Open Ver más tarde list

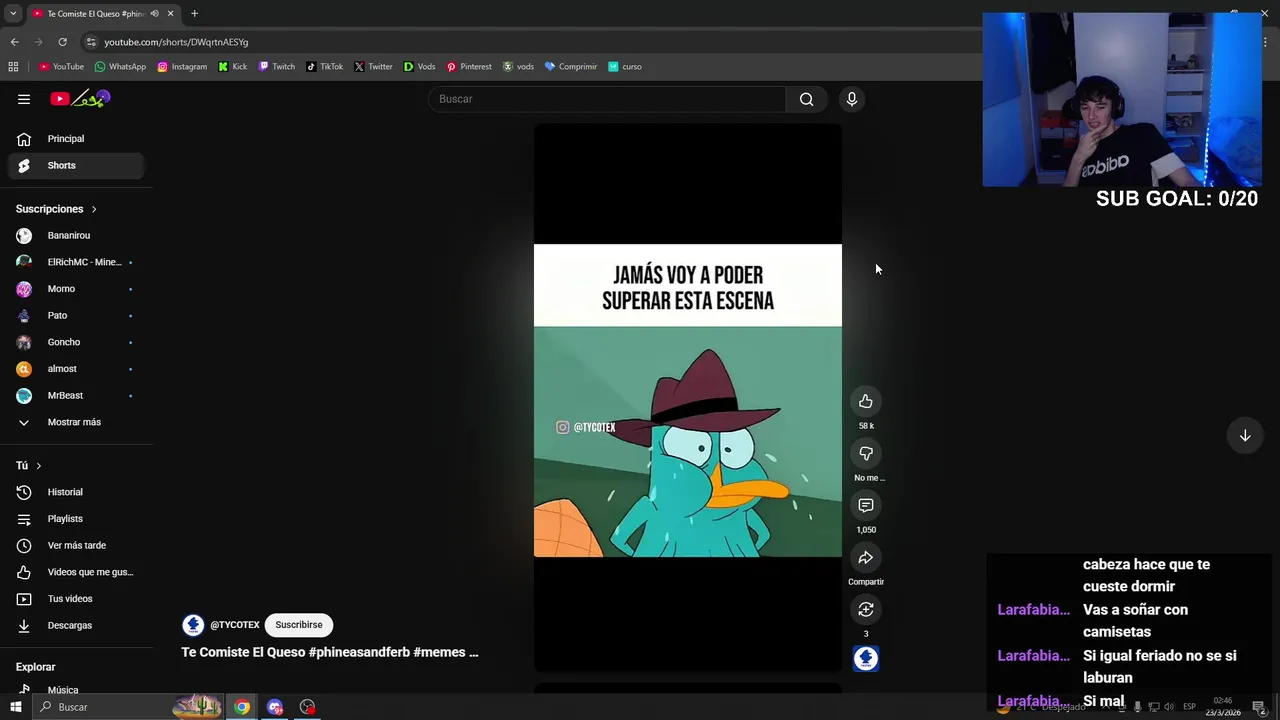(78, 545)
